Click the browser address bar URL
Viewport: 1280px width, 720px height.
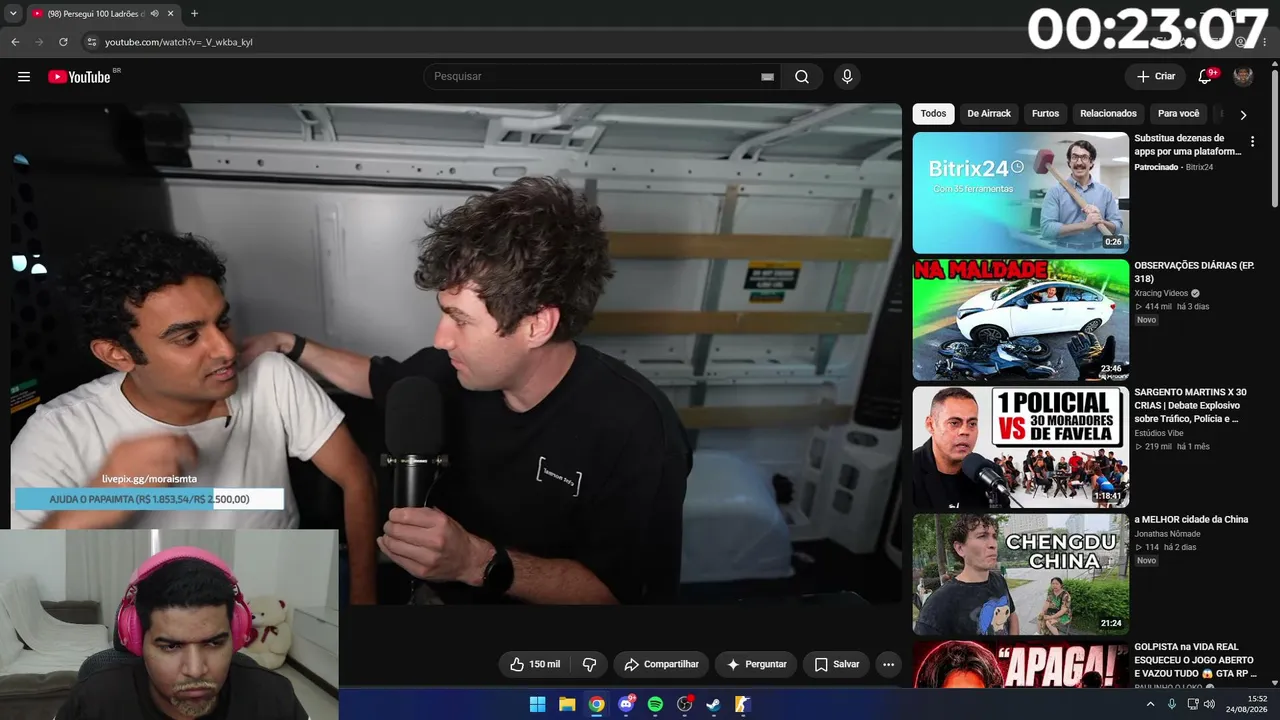179,42
